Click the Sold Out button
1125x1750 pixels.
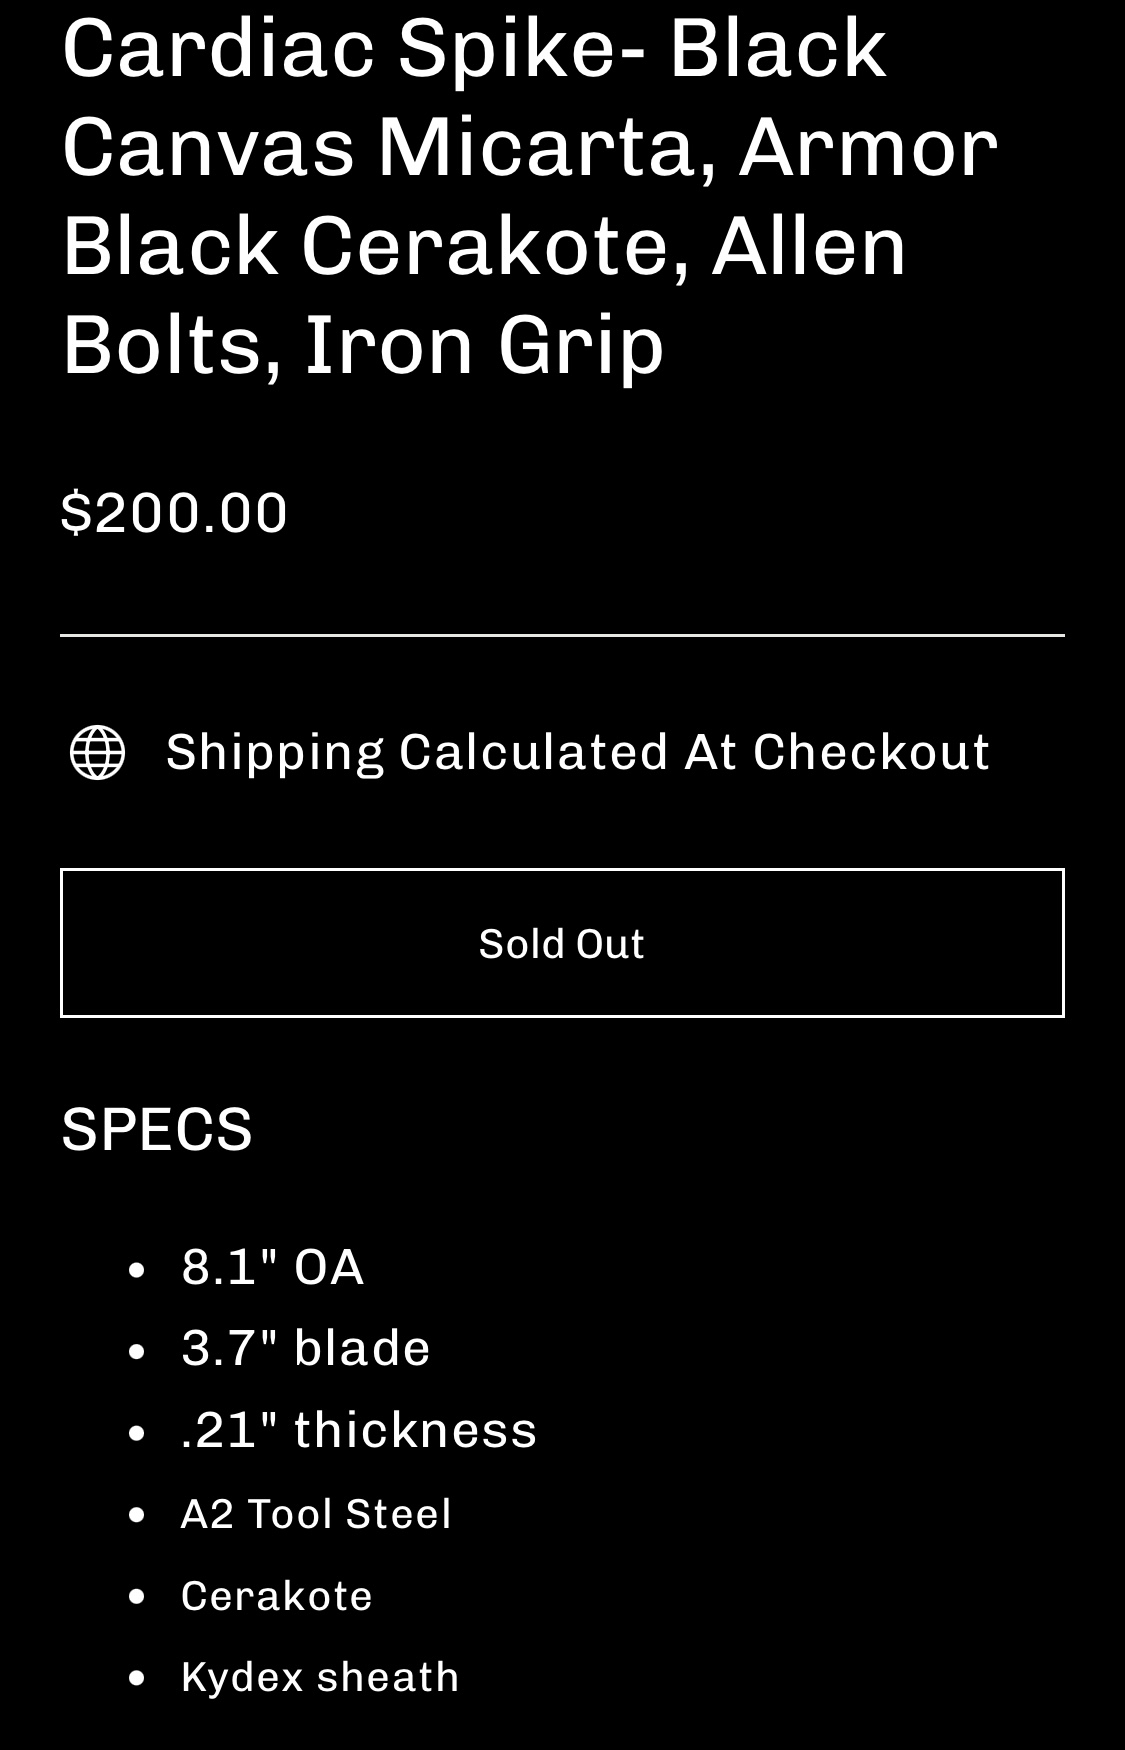(562, 943)
